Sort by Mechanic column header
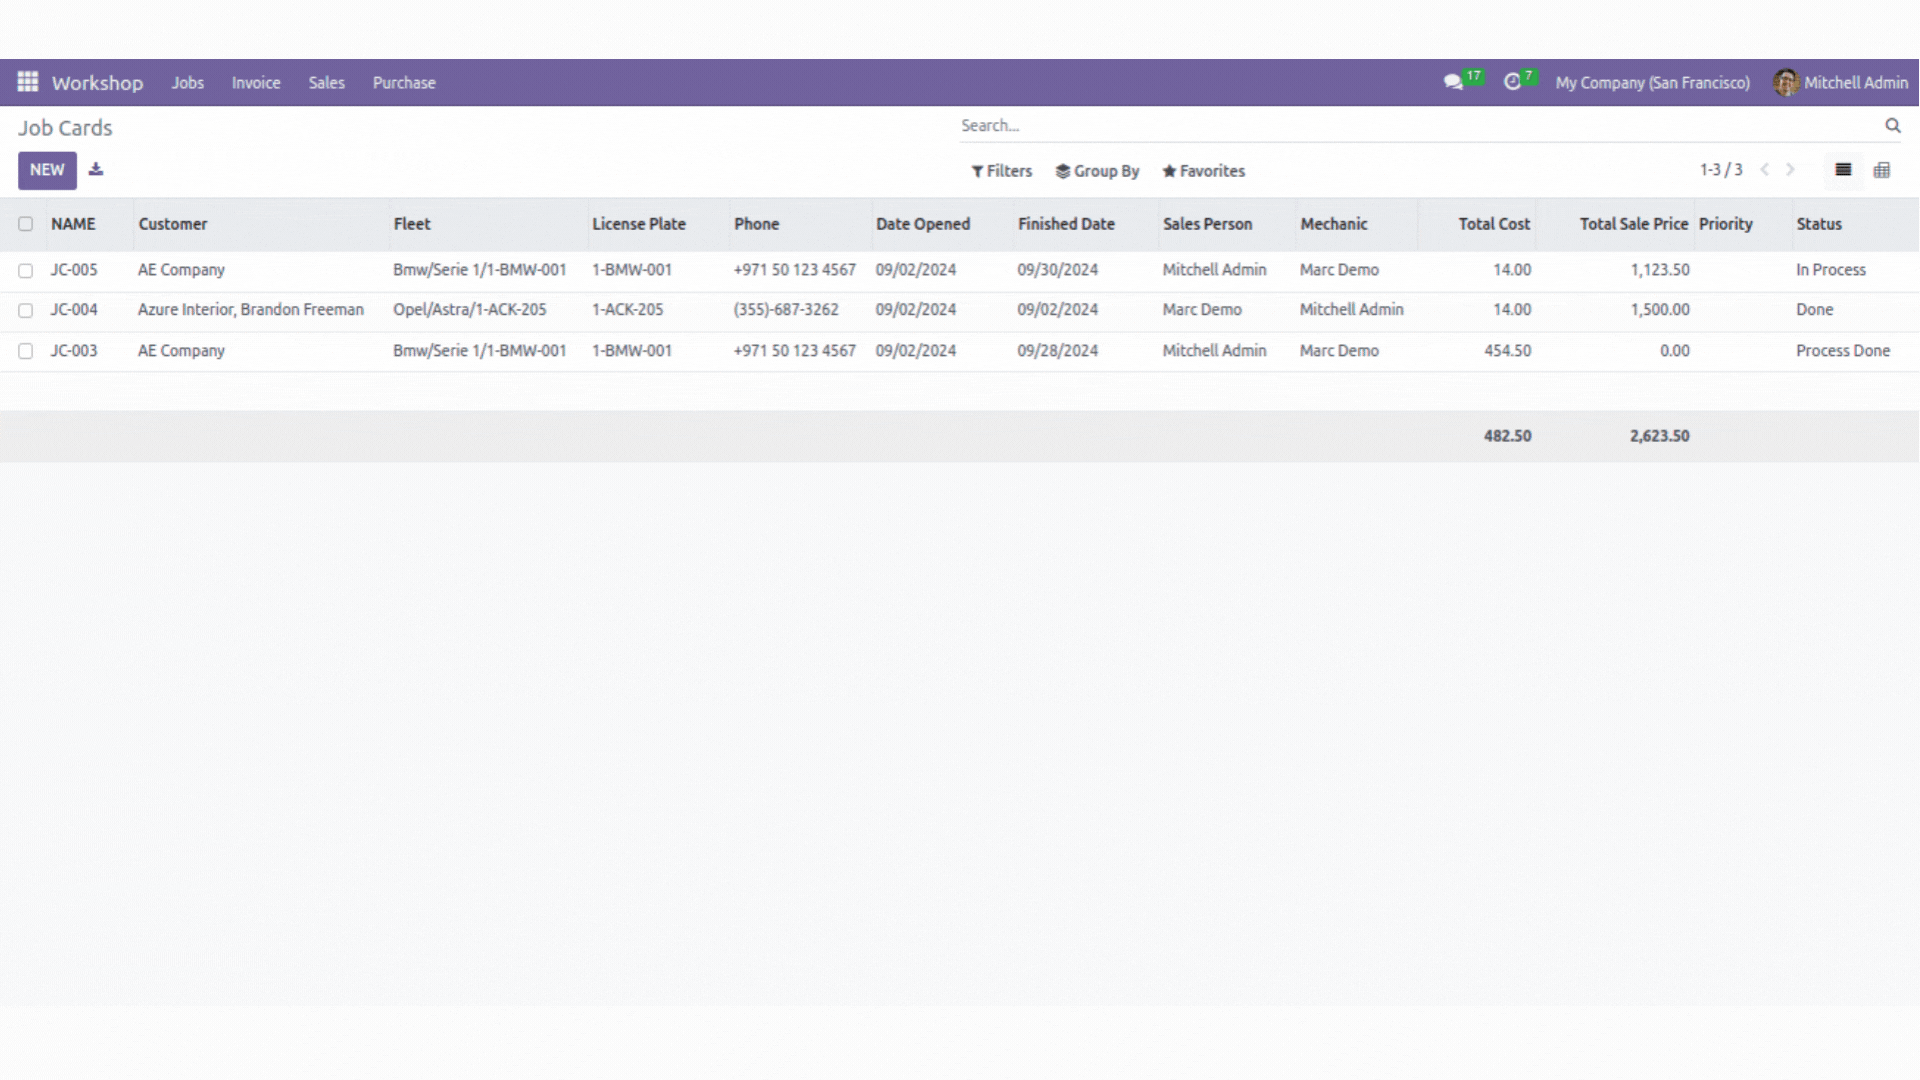 1334,224
